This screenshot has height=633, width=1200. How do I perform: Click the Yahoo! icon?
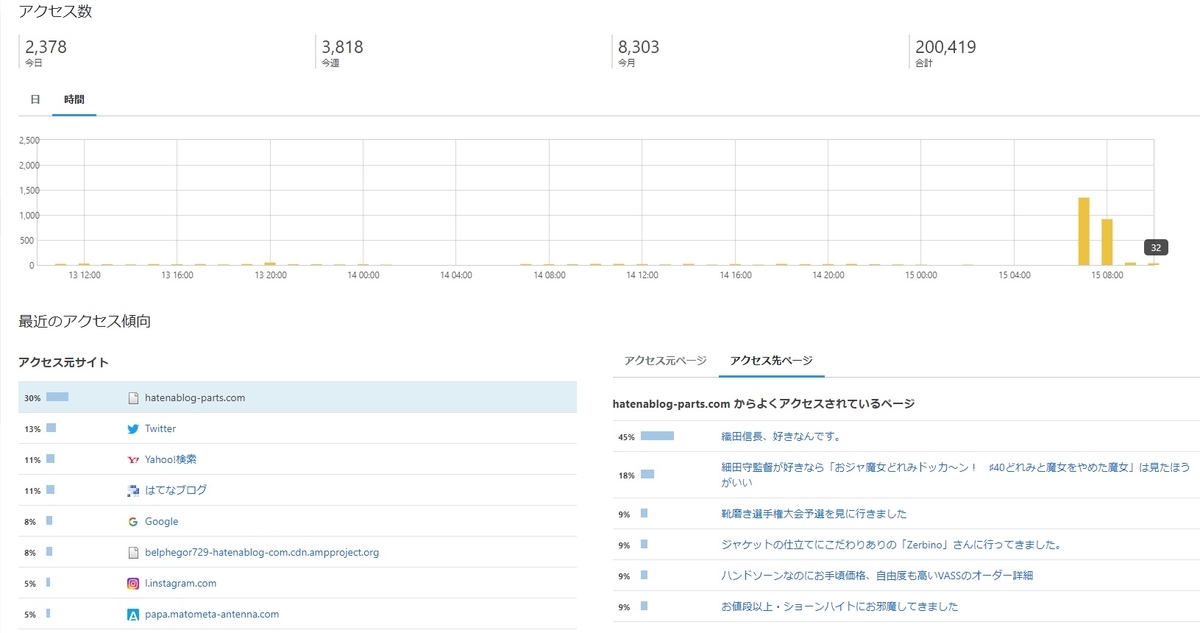coord(133,460)
